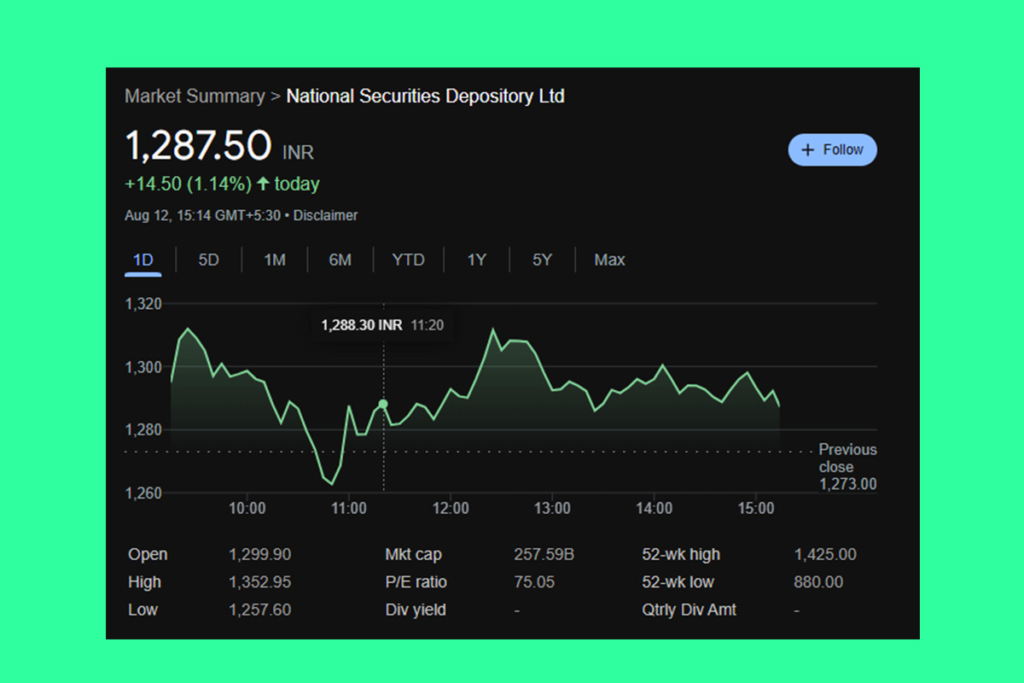Go back to Market Summary

tap(195, 96)
